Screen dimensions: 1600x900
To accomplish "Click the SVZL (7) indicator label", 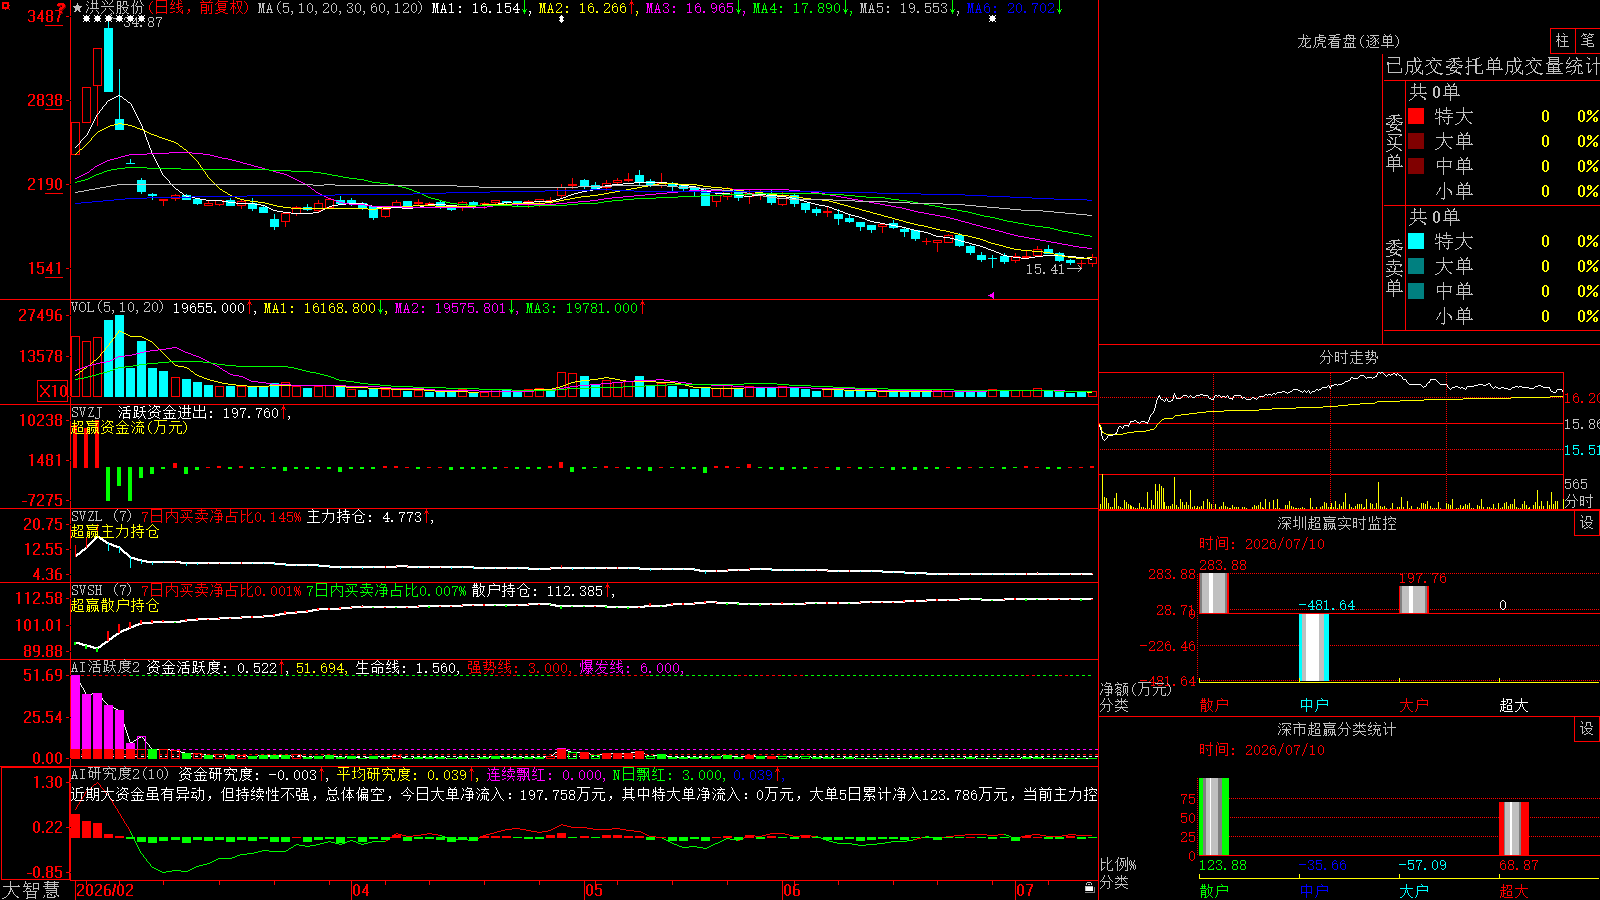I will (x=101, y=516).
